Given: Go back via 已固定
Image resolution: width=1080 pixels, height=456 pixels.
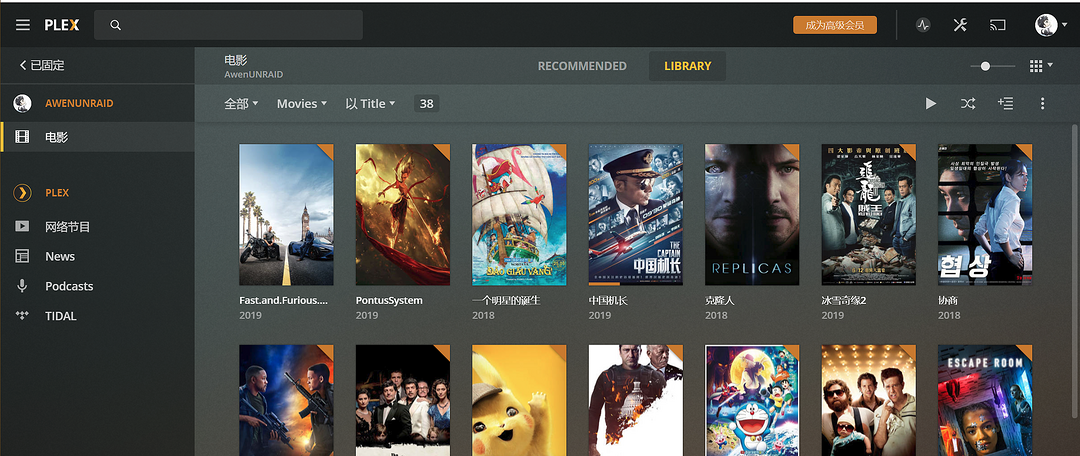Looking at the screenshot, I should (x=42, y=65).
